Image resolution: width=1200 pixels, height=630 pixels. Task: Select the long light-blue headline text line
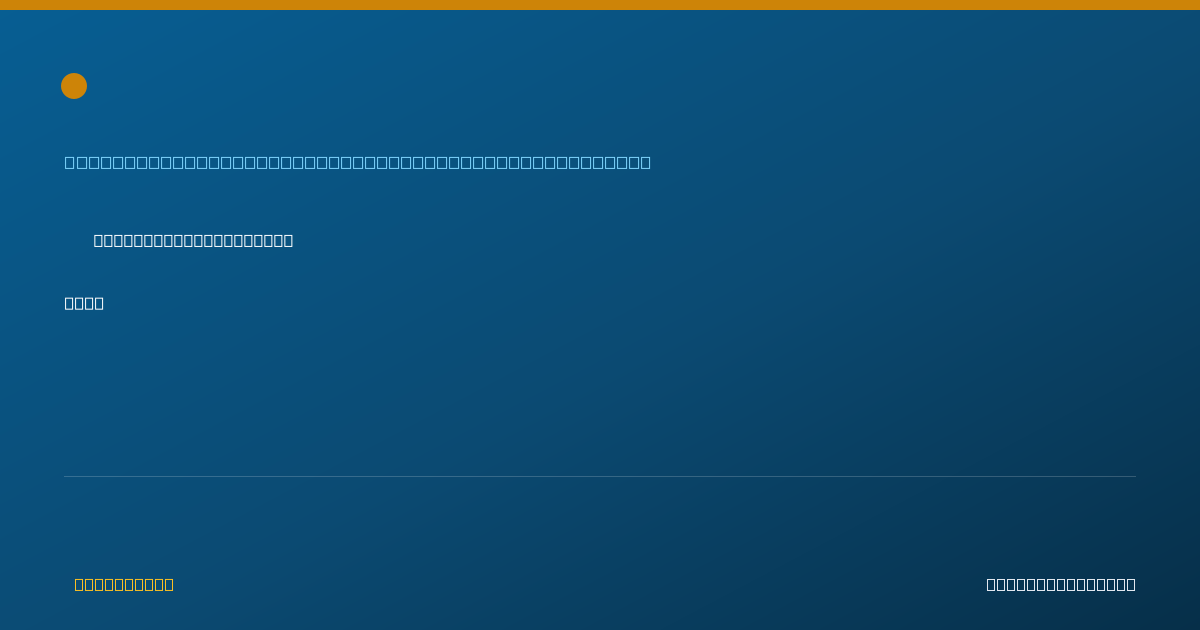point(358,162)
